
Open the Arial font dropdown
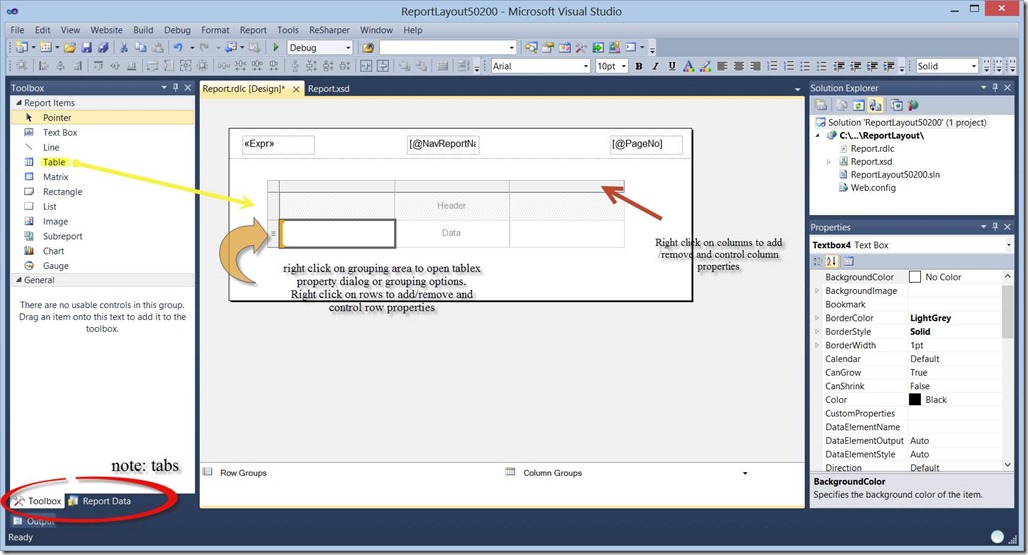(x=585, y=66)
